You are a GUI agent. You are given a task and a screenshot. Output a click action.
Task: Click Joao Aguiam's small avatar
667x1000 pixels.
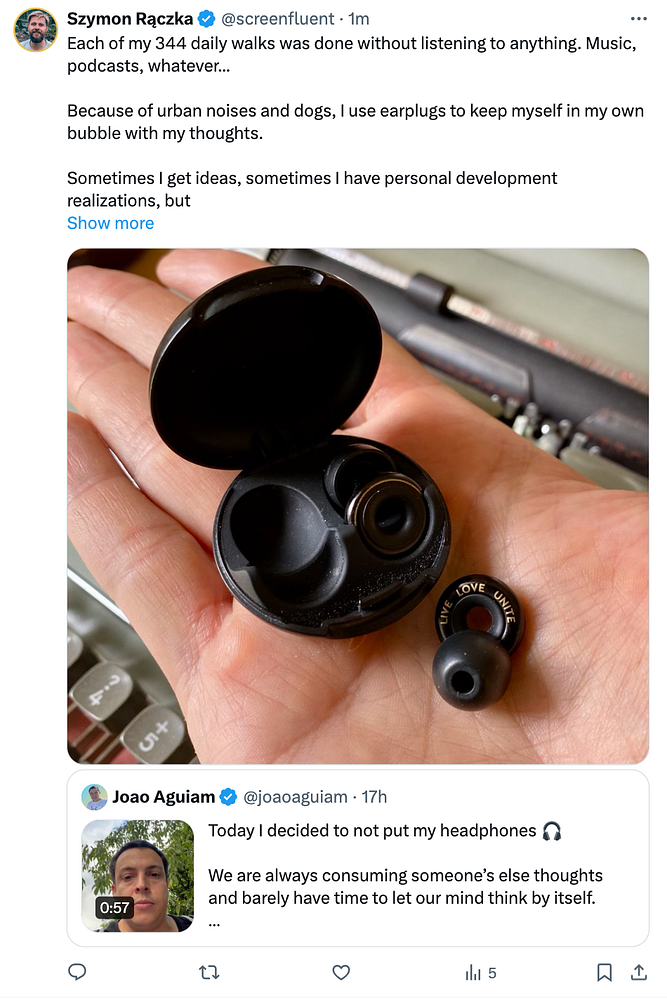coord(94,797)
